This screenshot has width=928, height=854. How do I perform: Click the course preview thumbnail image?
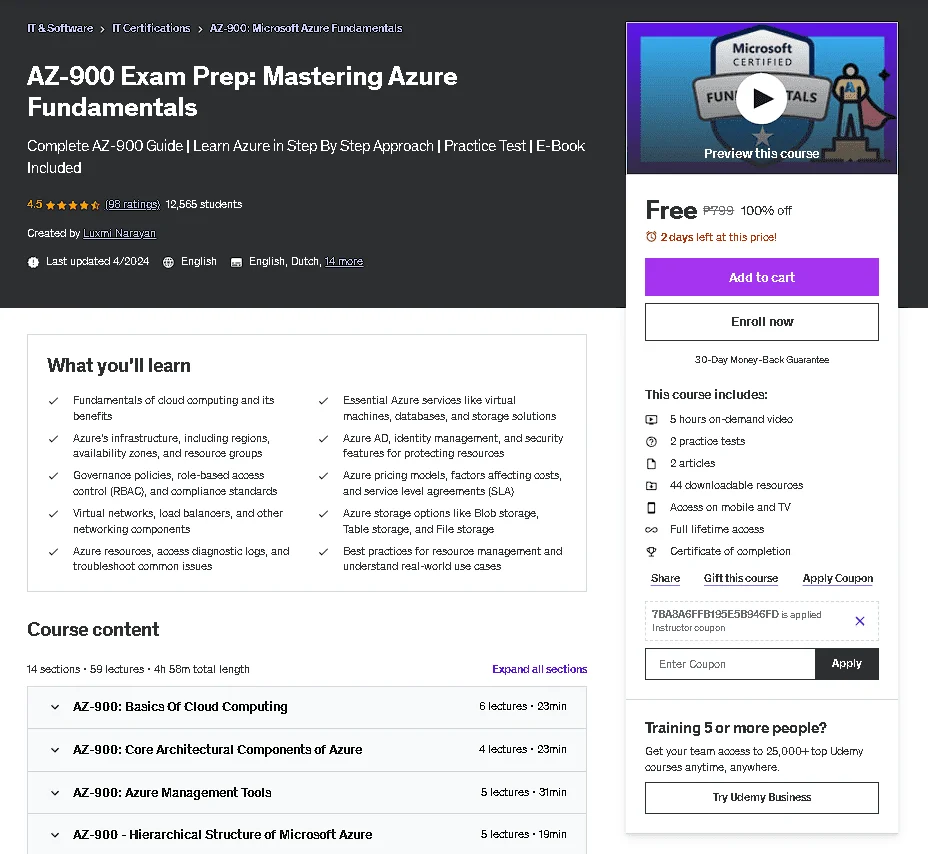762,98
